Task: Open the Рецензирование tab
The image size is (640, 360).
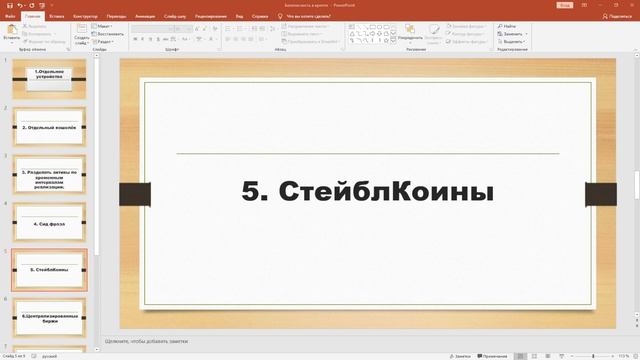Action: tap(211, 16)
